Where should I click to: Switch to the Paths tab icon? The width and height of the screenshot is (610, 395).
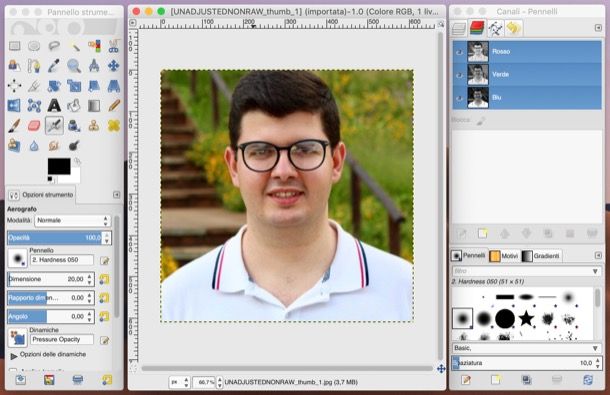point(495,28)
